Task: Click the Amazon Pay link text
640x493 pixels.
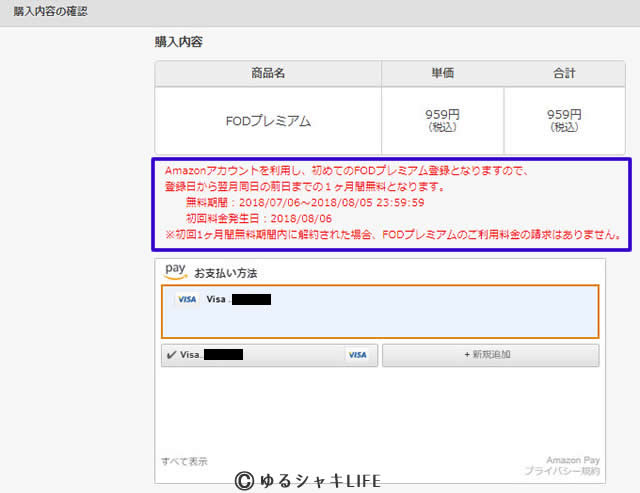Action: (x=573, y=460)
